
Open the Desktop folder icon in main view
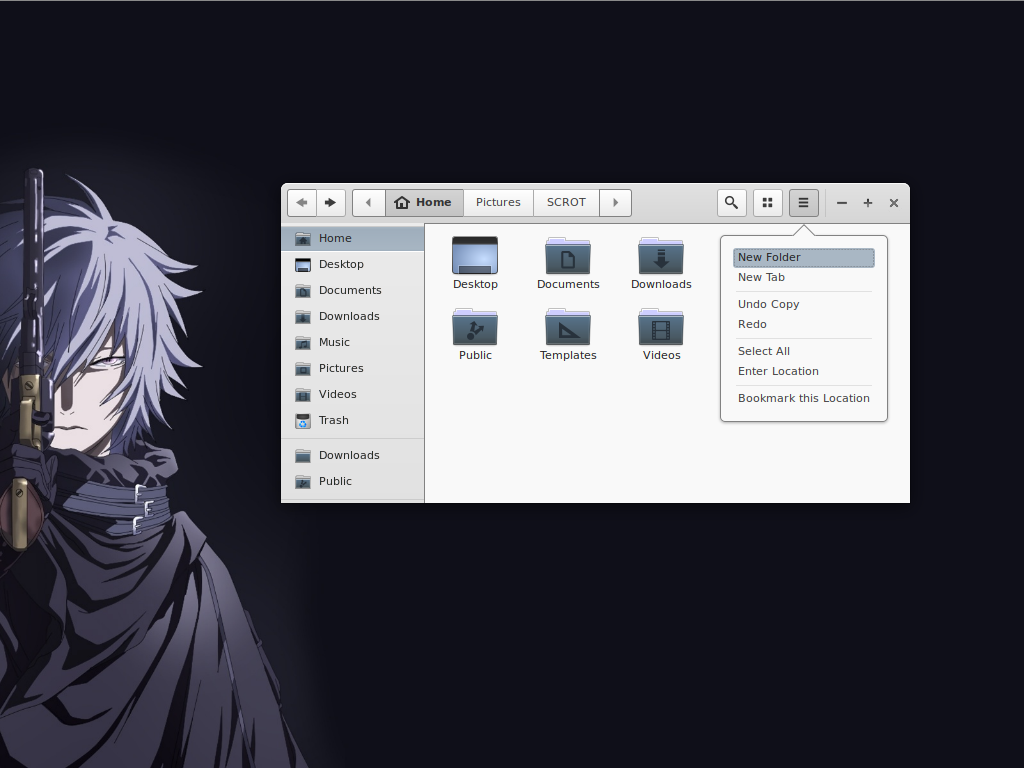475,255
